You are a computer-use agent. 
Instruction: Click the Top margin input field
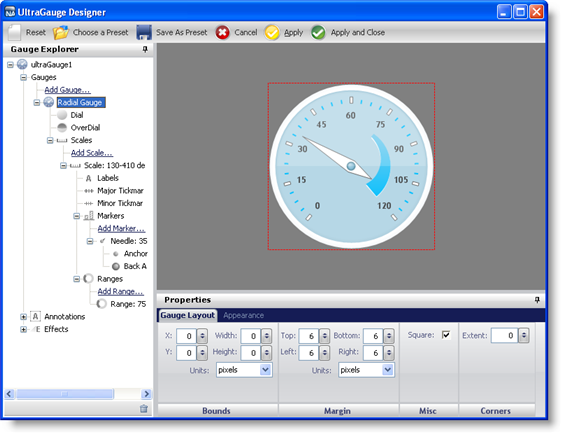point(309,336)
